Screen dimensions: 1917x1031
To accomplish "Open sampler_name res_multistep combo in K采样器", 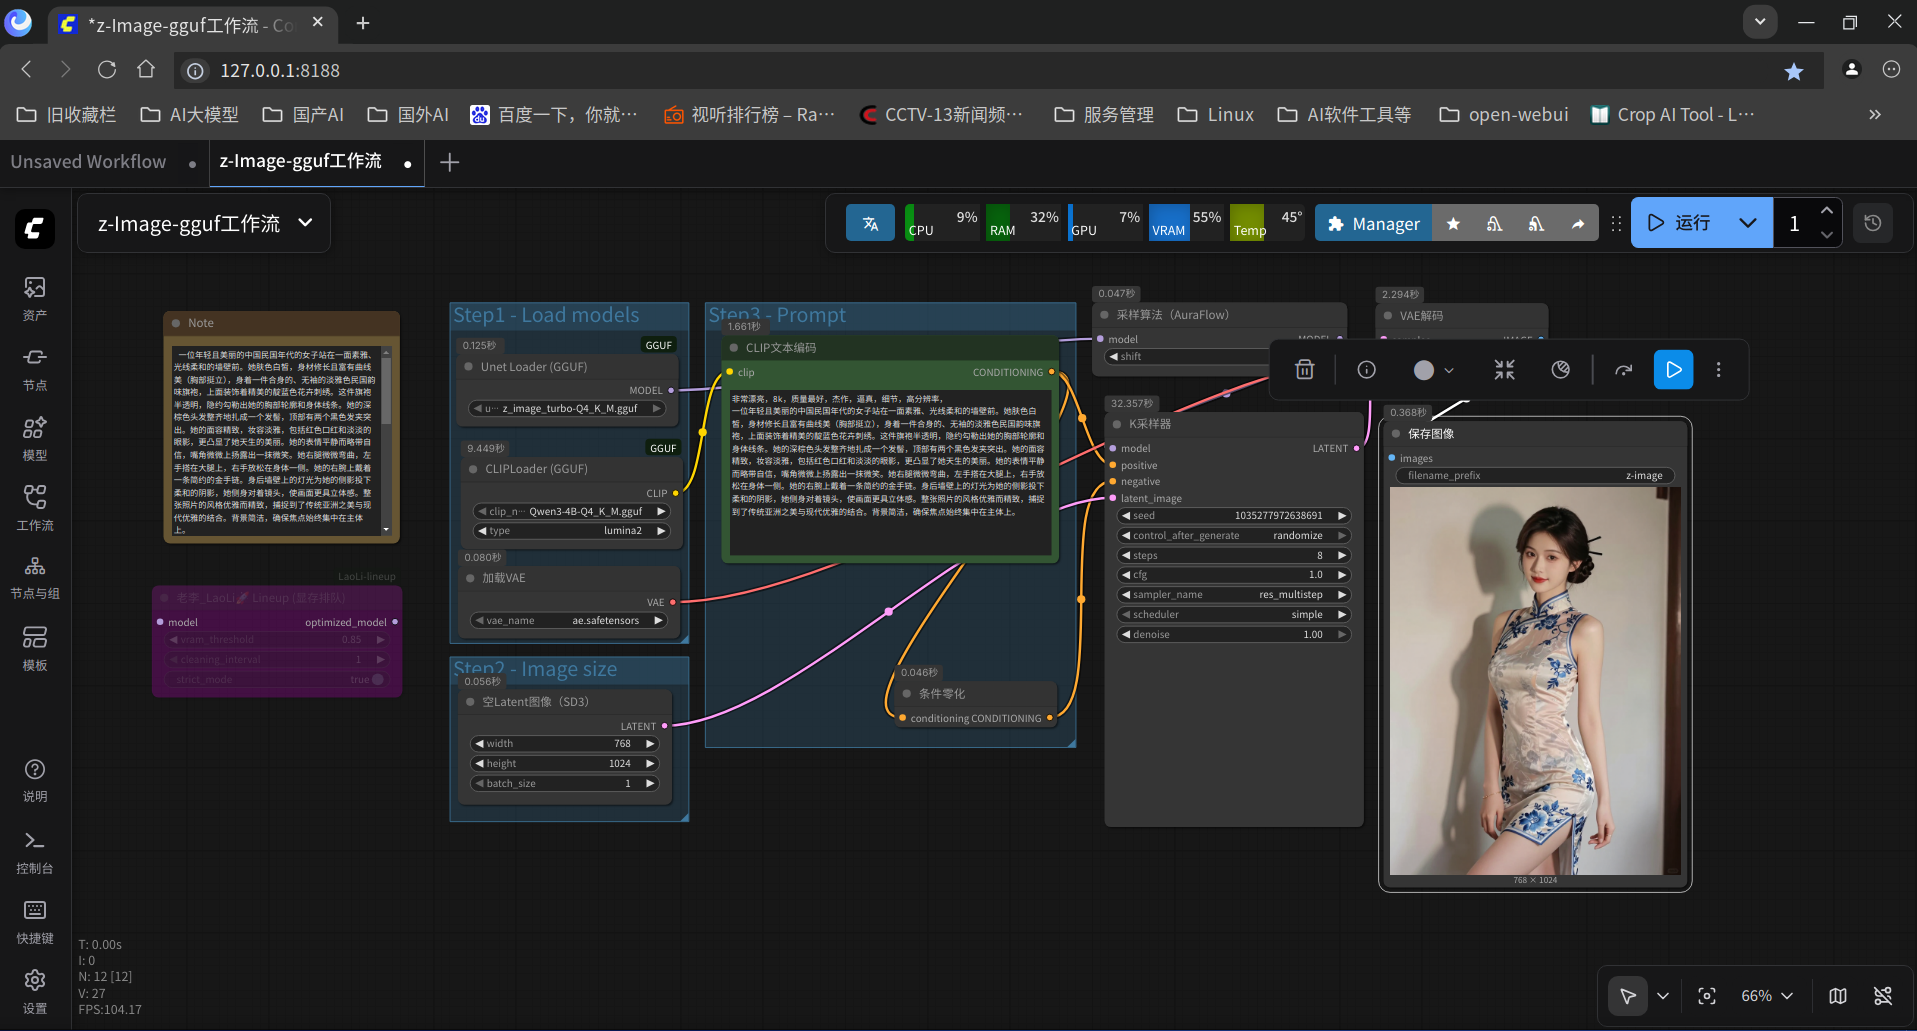I will [1234, 595].
